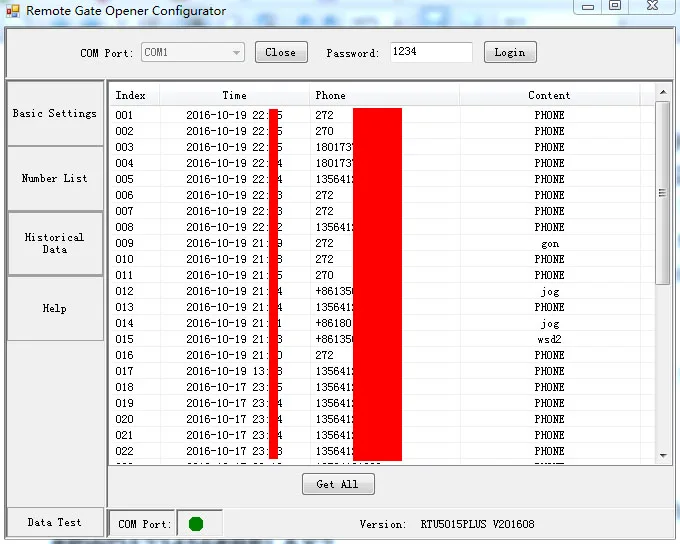680x544 pixels.
Task: Select row with index 020
Action: tap(382, 419)
